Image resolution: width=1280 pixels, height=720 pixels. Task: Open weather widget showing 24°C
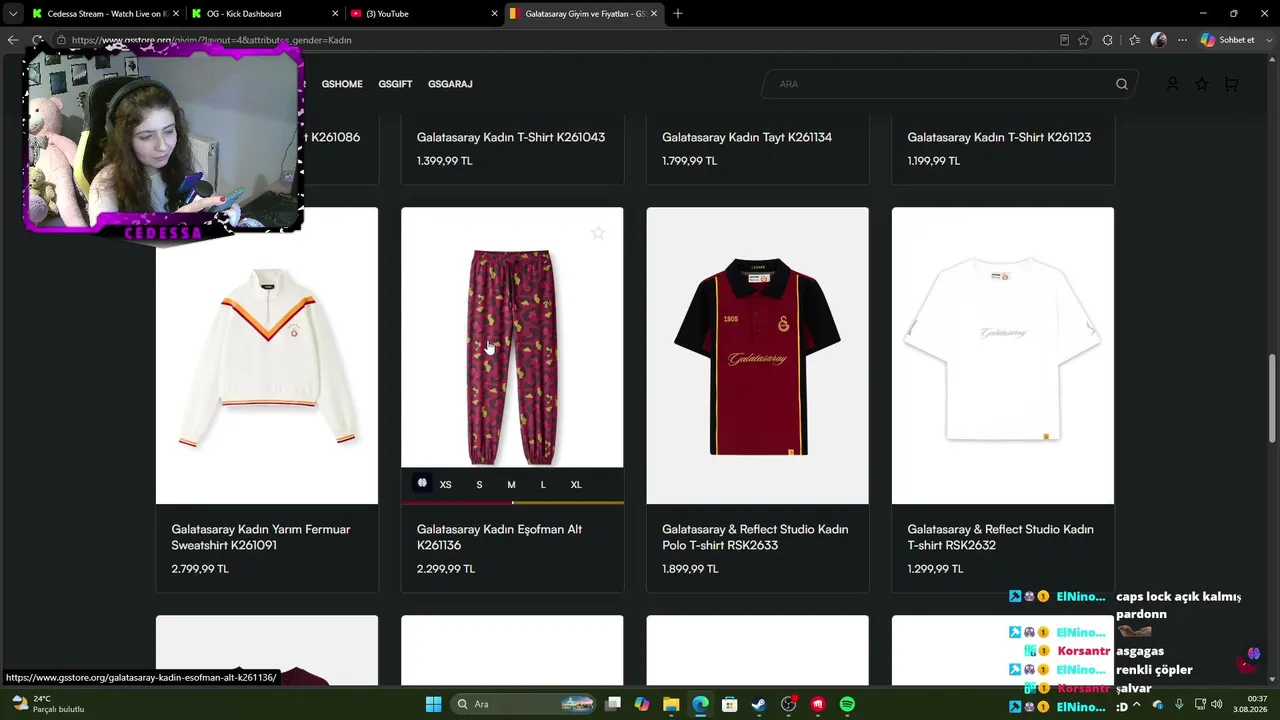(48, 704)
